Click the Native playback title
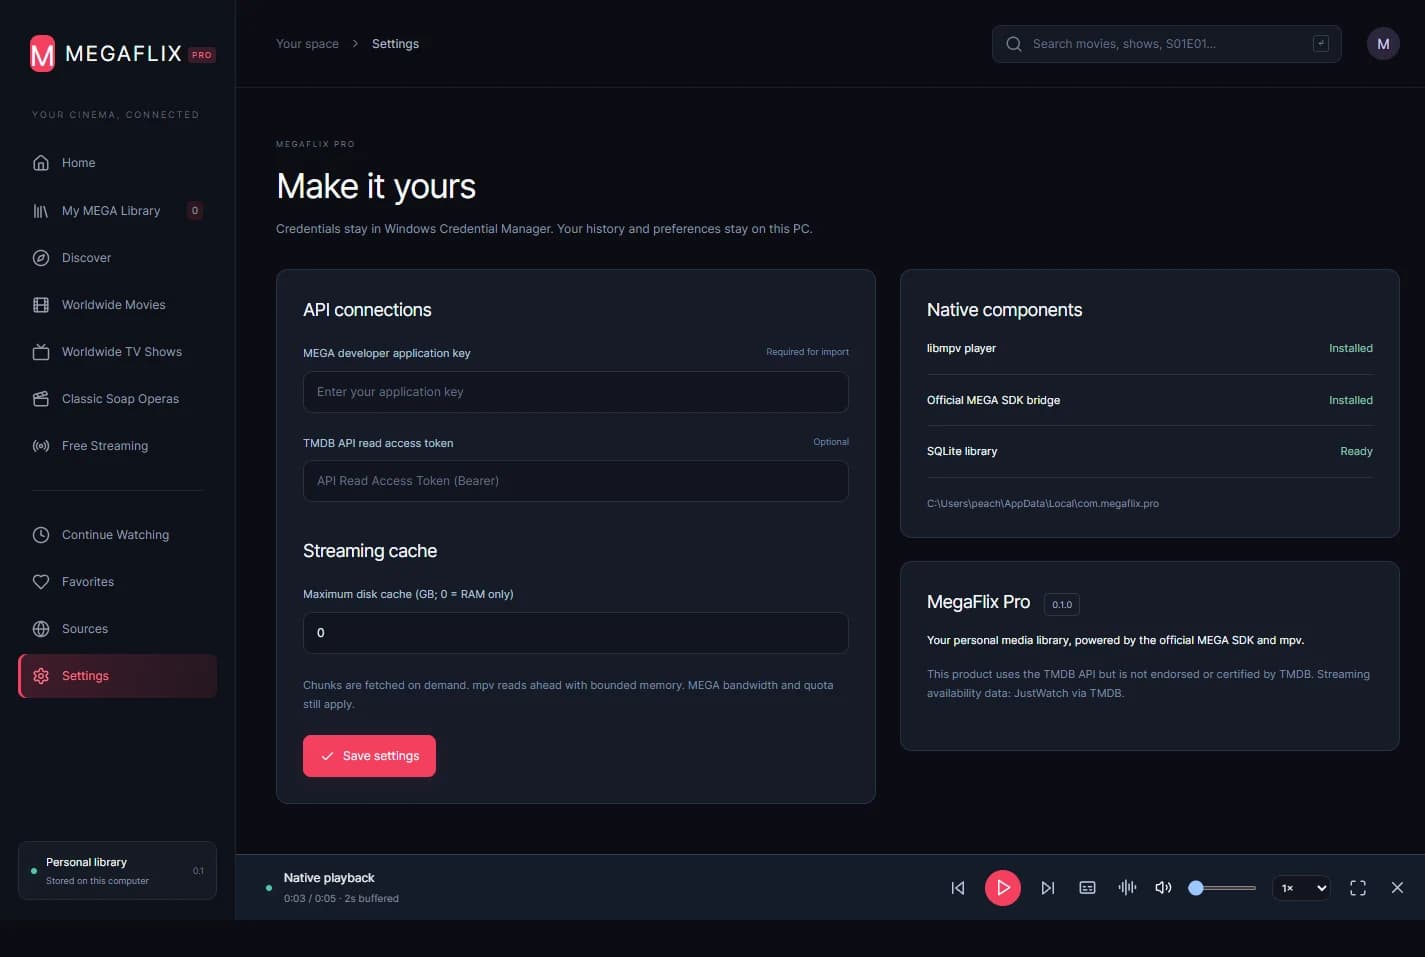The image size is (1425, 957). [329, 878]
